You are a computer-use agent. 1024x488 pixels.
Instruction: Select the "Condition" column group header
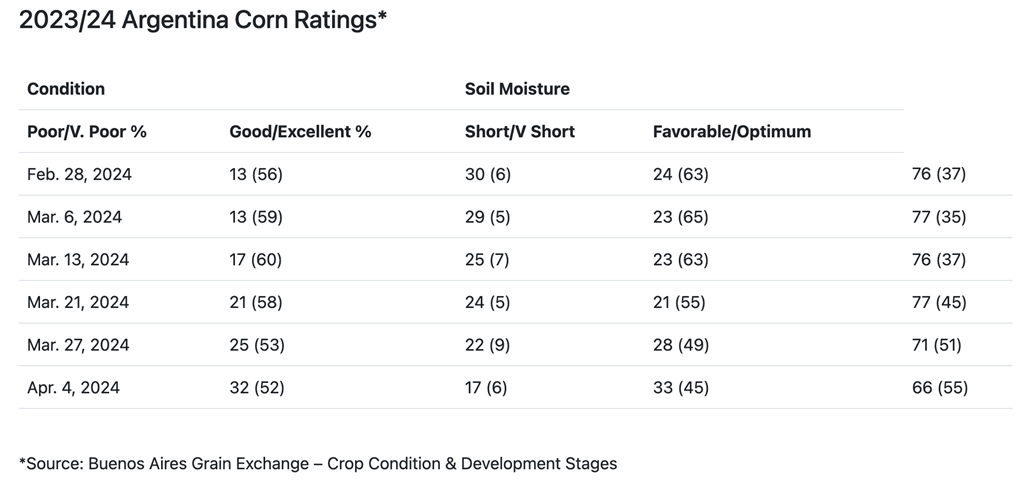[x=66, y=89]
